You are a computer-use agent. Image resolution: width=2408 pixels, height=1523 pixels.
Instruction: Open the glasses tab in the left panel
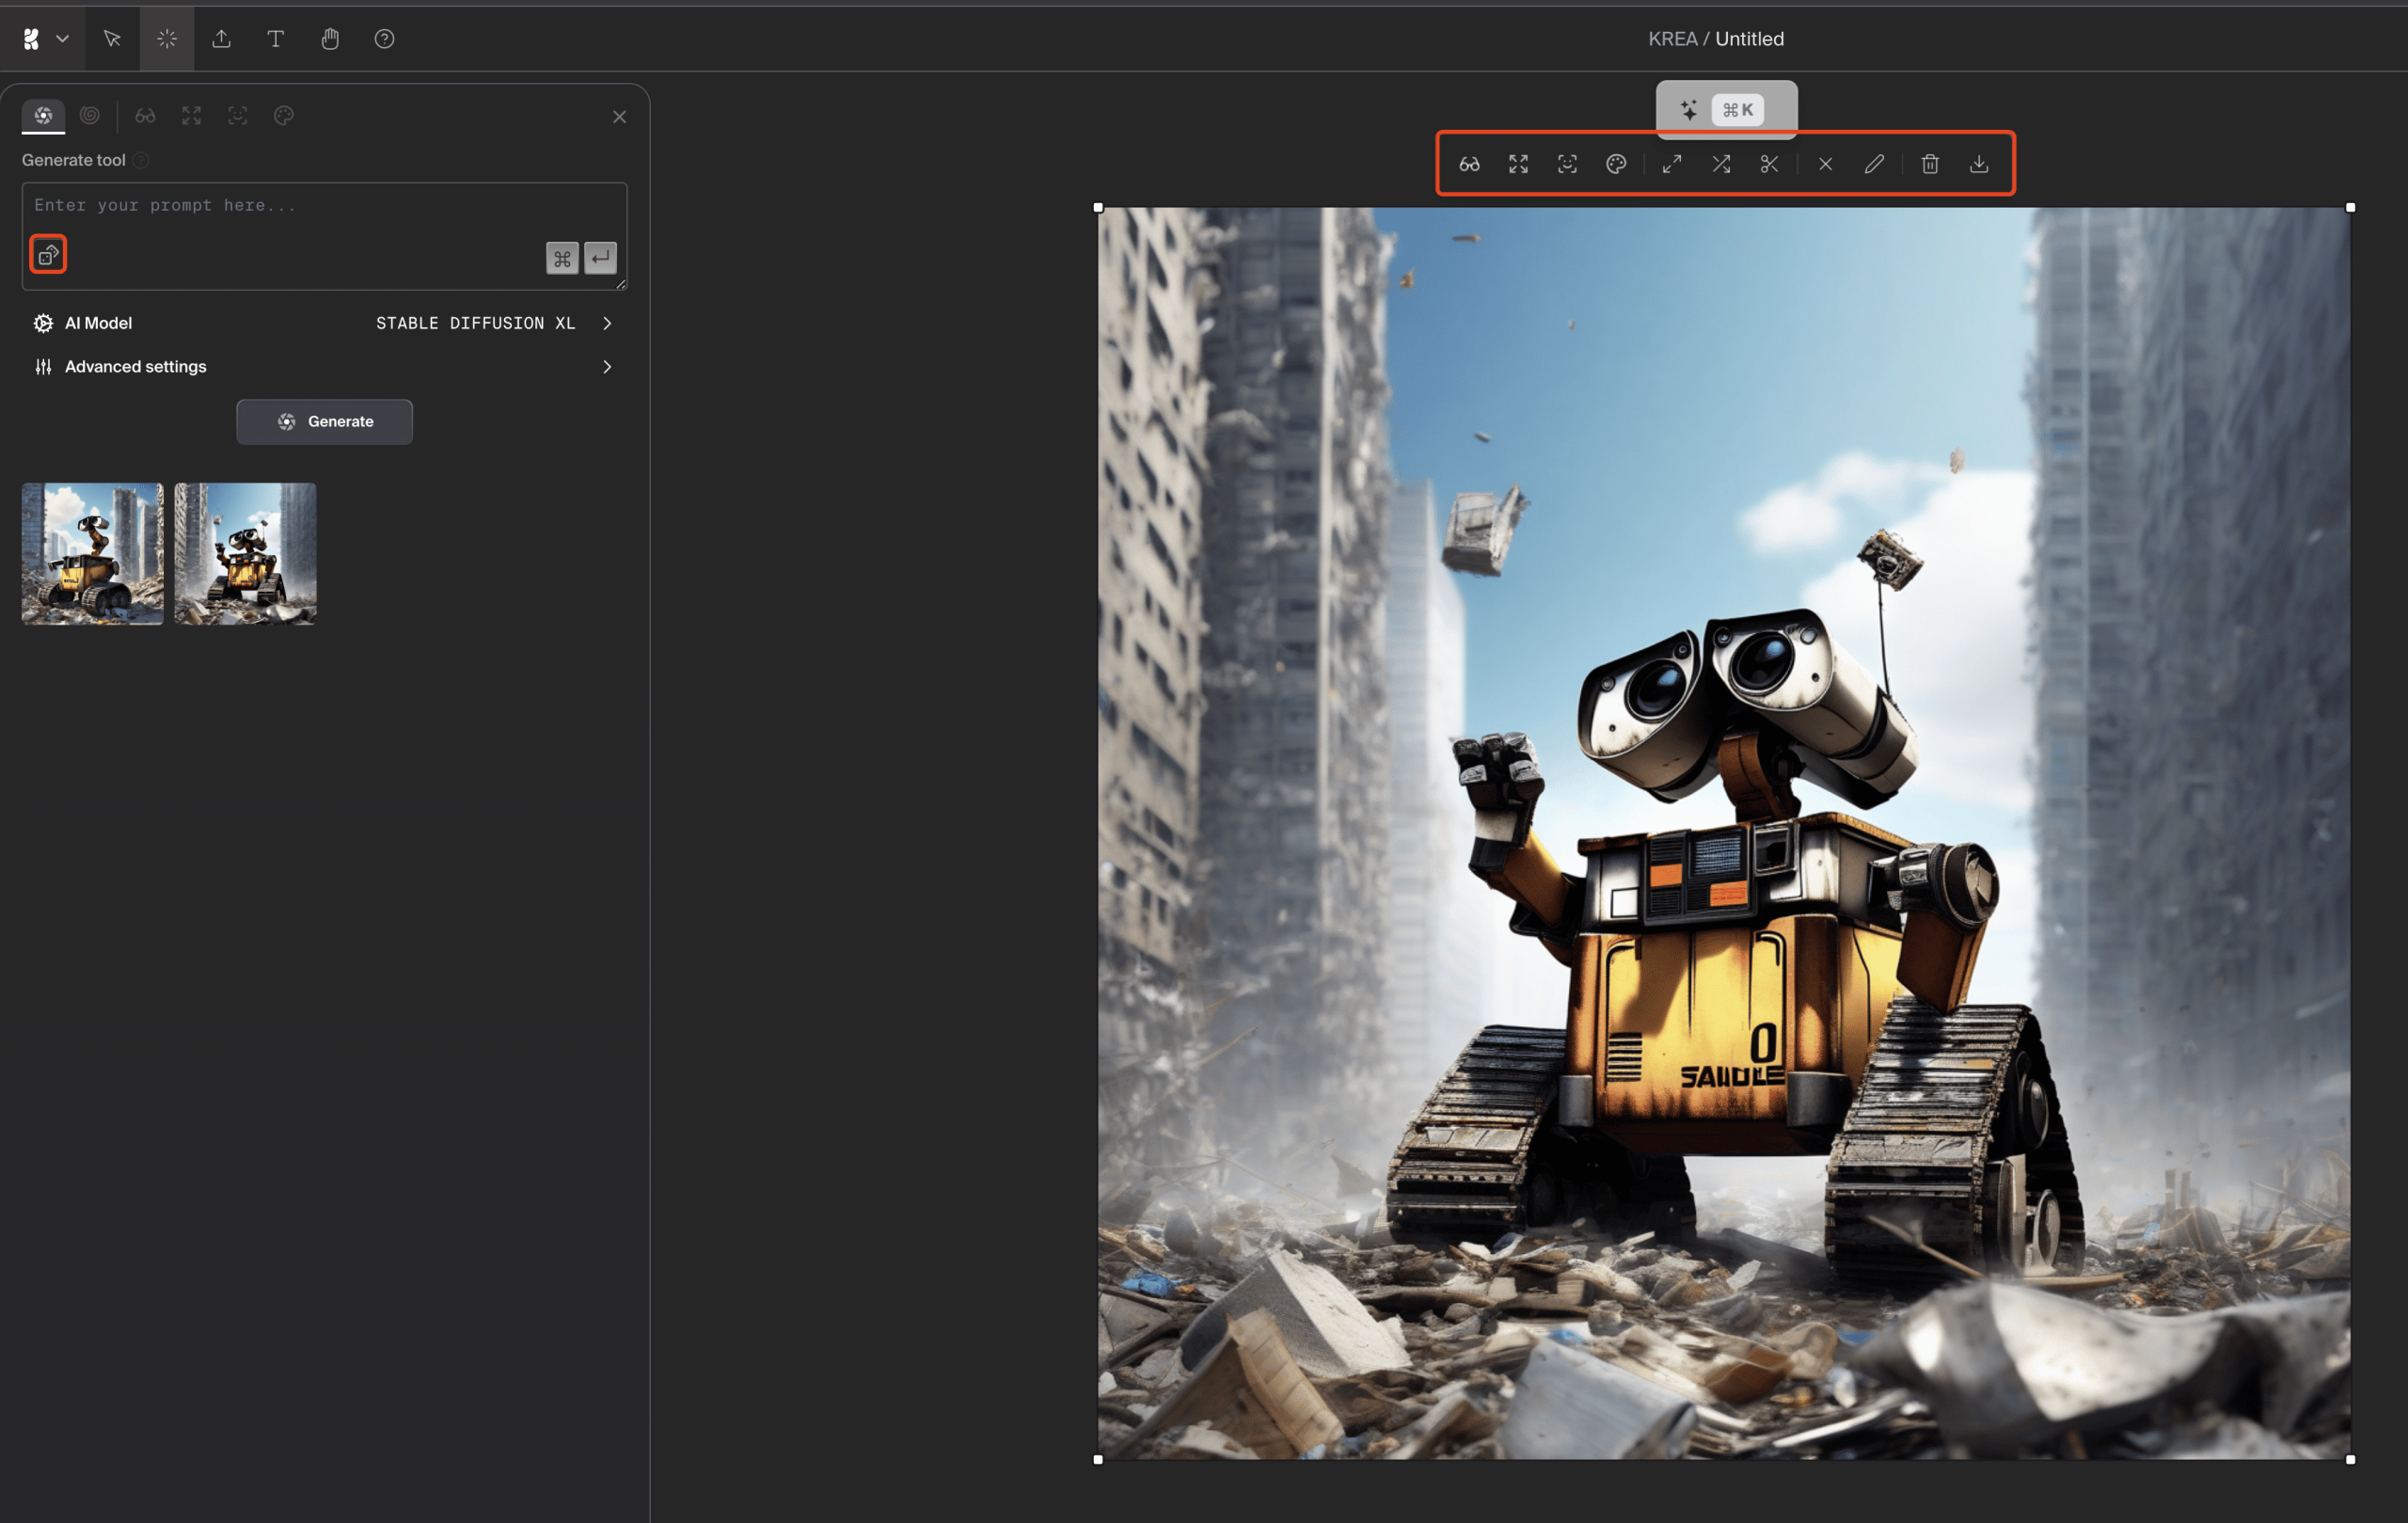coord(145,116)
